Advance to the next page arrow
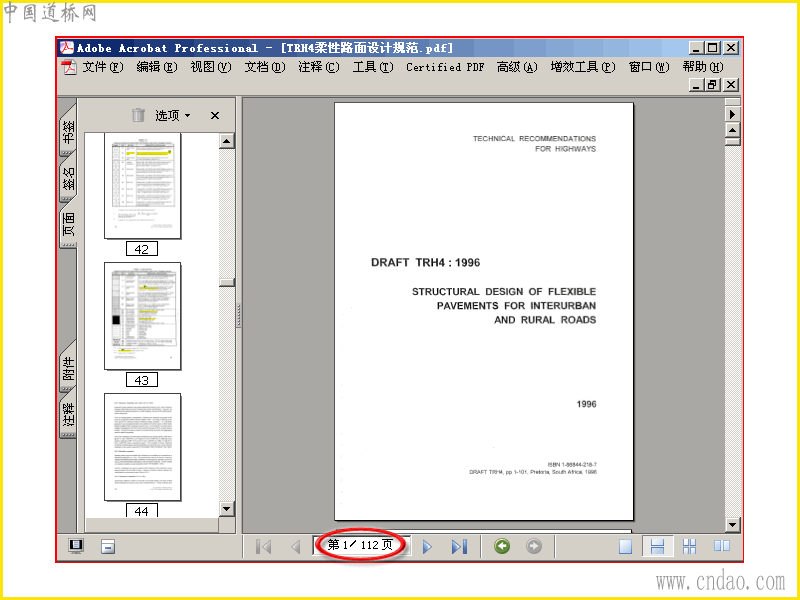Viewport: 800px width, 600px height. tap(428, 546)
